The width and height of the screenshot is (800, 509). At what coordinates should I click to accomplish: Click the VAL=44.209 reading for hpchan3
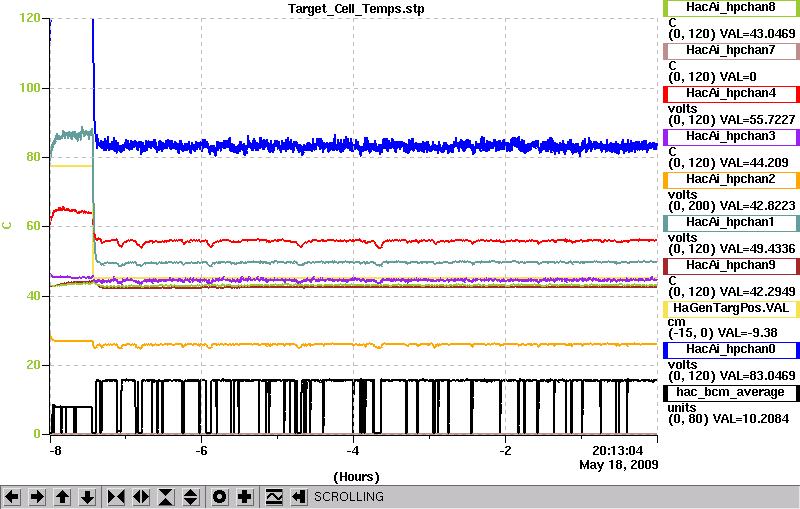[x=754, y=163]
